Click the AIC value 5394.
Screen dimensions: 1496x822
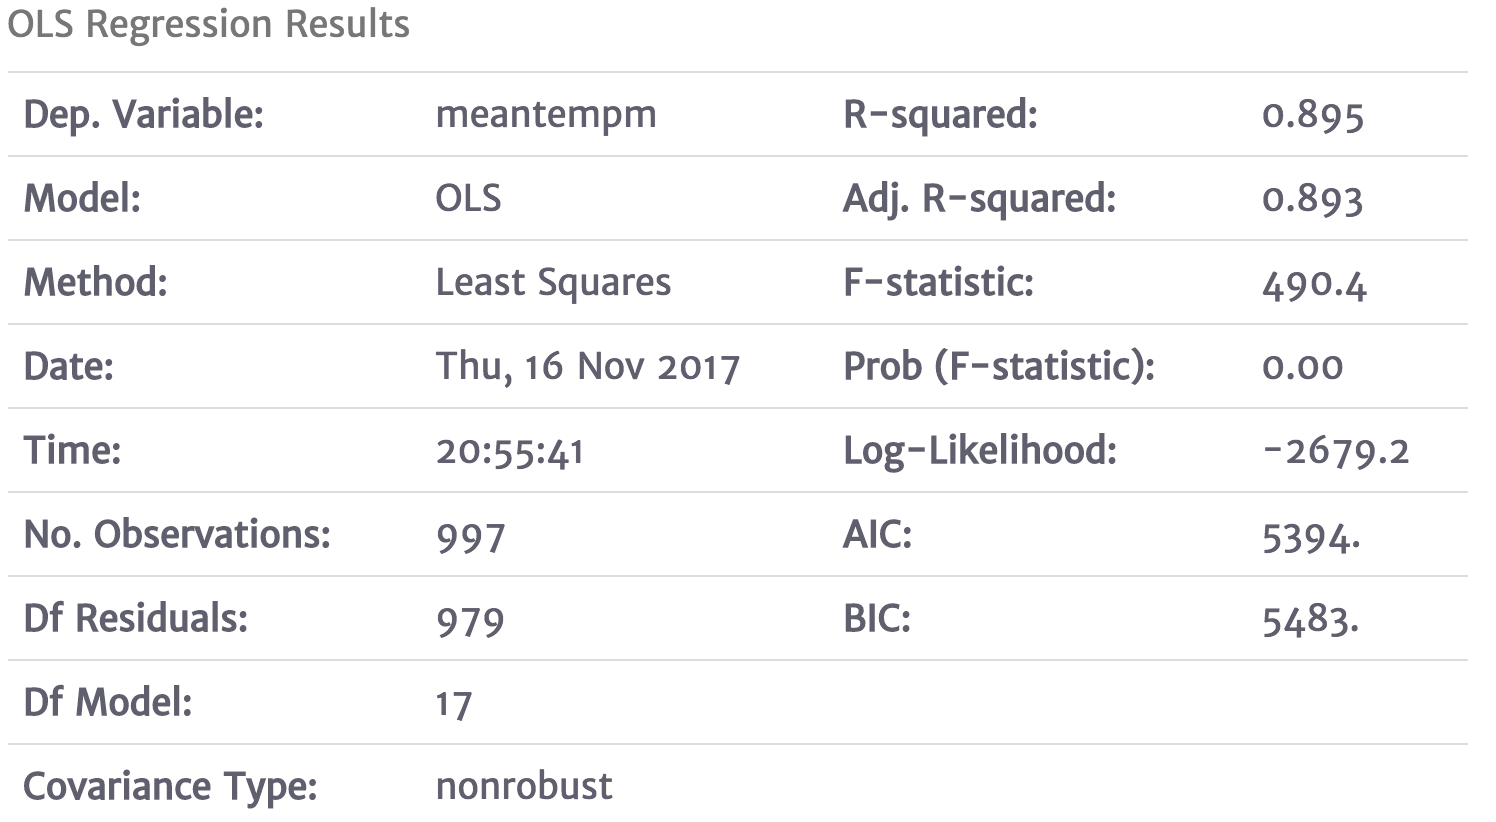point(1311,536)
